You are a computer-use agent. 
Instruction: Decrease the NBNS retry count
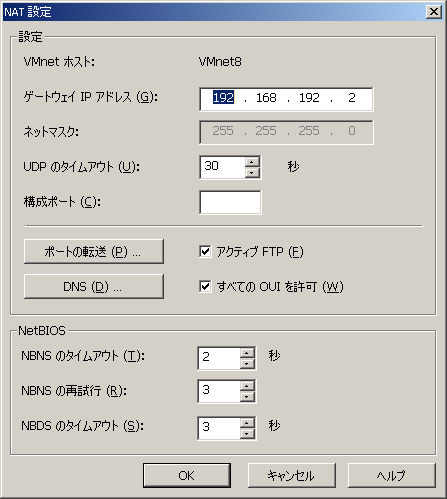[x=247, y=397]
